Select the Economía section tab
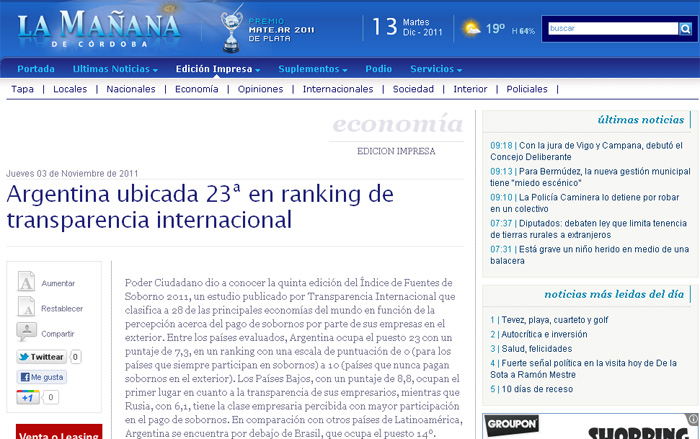The height and width of the screenshot is (439, 700). 196,89
